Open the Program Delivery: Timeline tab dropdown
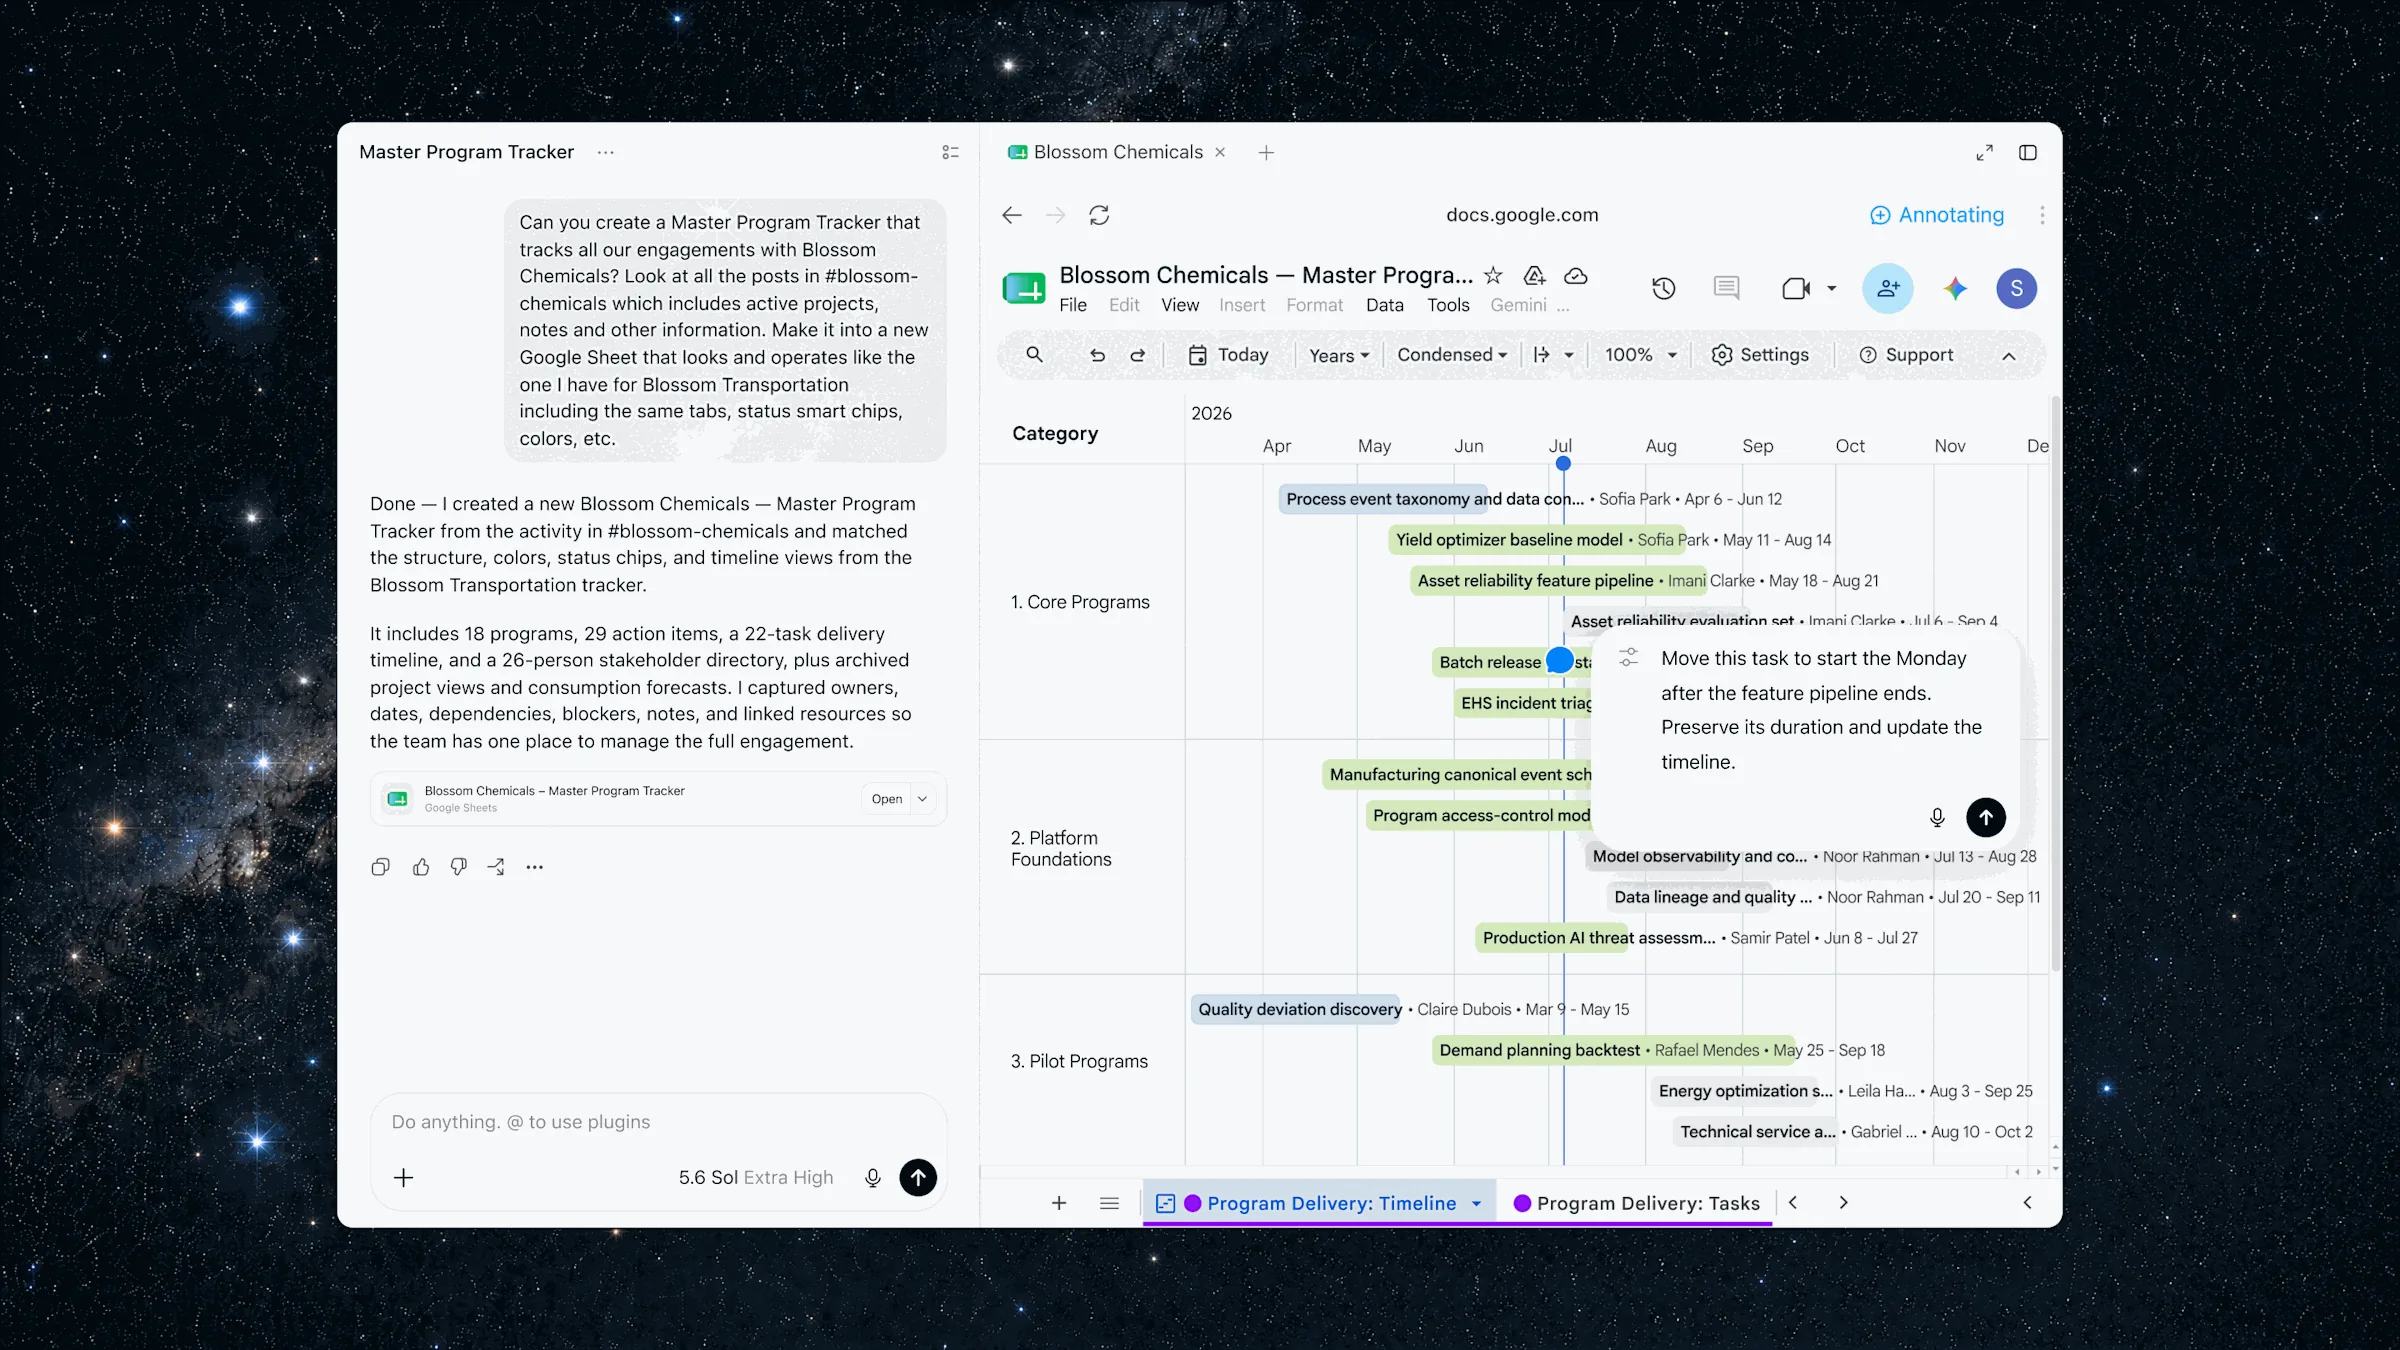This screenshot has height=1350, width=2400. (1476, 1204)
